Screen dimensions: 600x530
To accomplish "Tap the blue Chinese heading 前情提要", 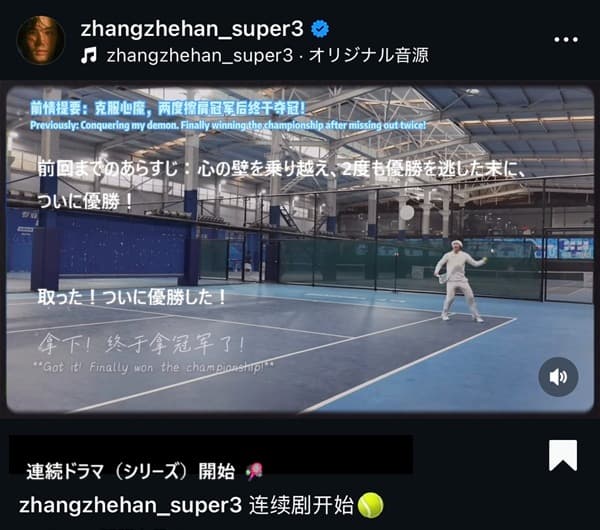I will [x=55, y=109].
